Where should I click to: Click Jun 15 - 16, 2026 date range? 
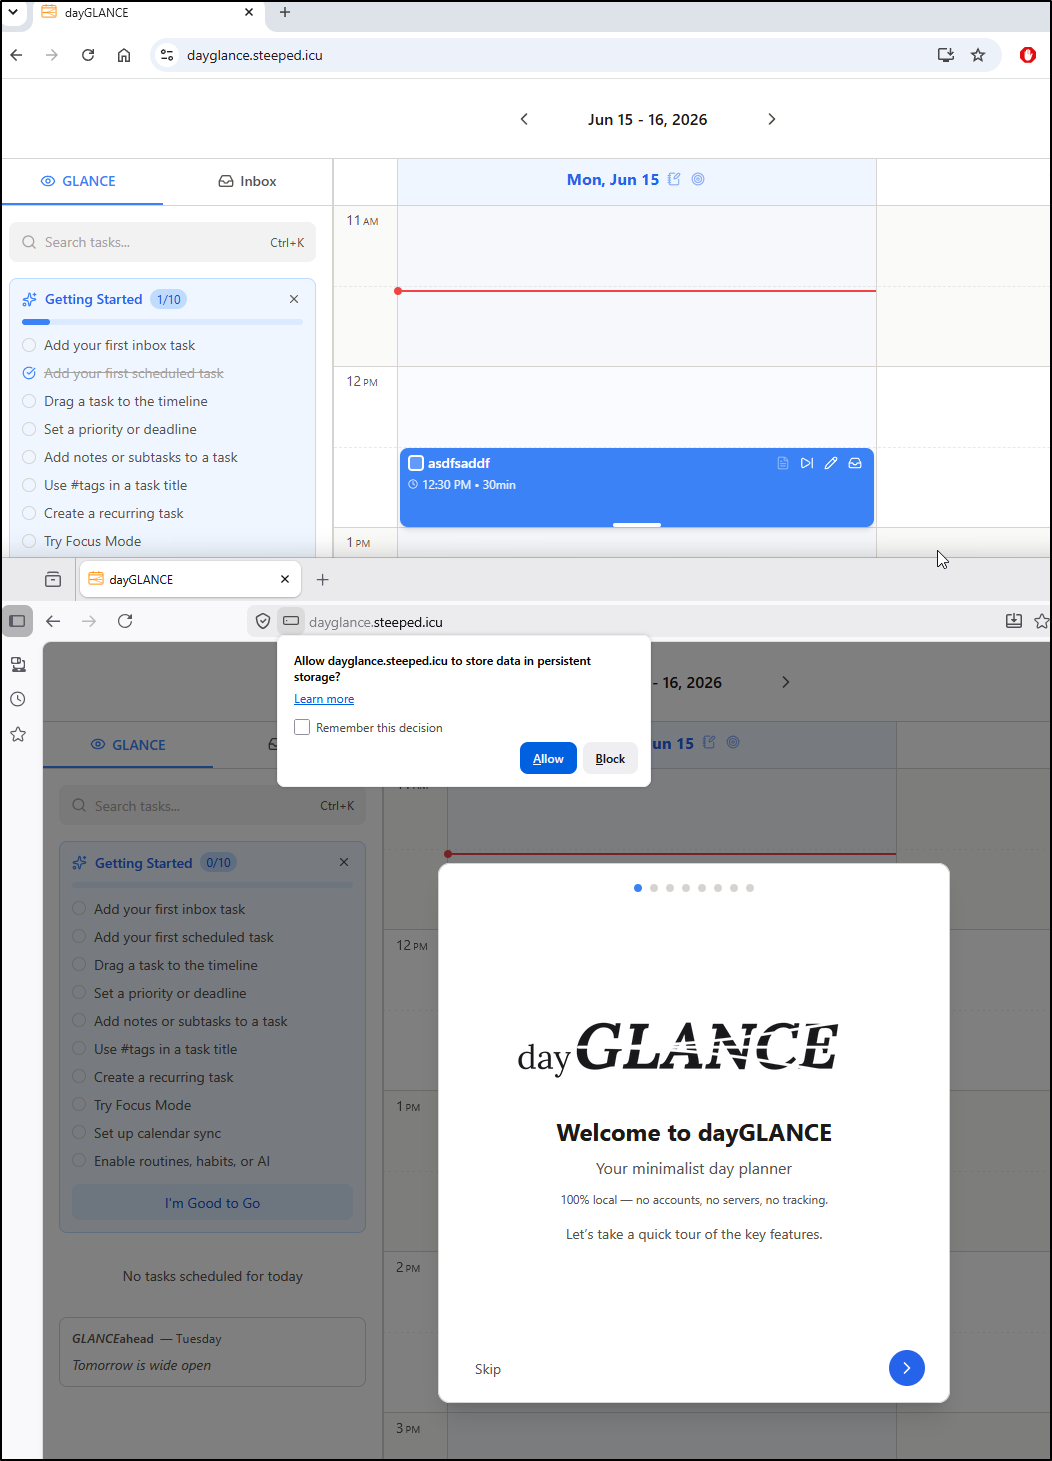(x=648, y=119)
